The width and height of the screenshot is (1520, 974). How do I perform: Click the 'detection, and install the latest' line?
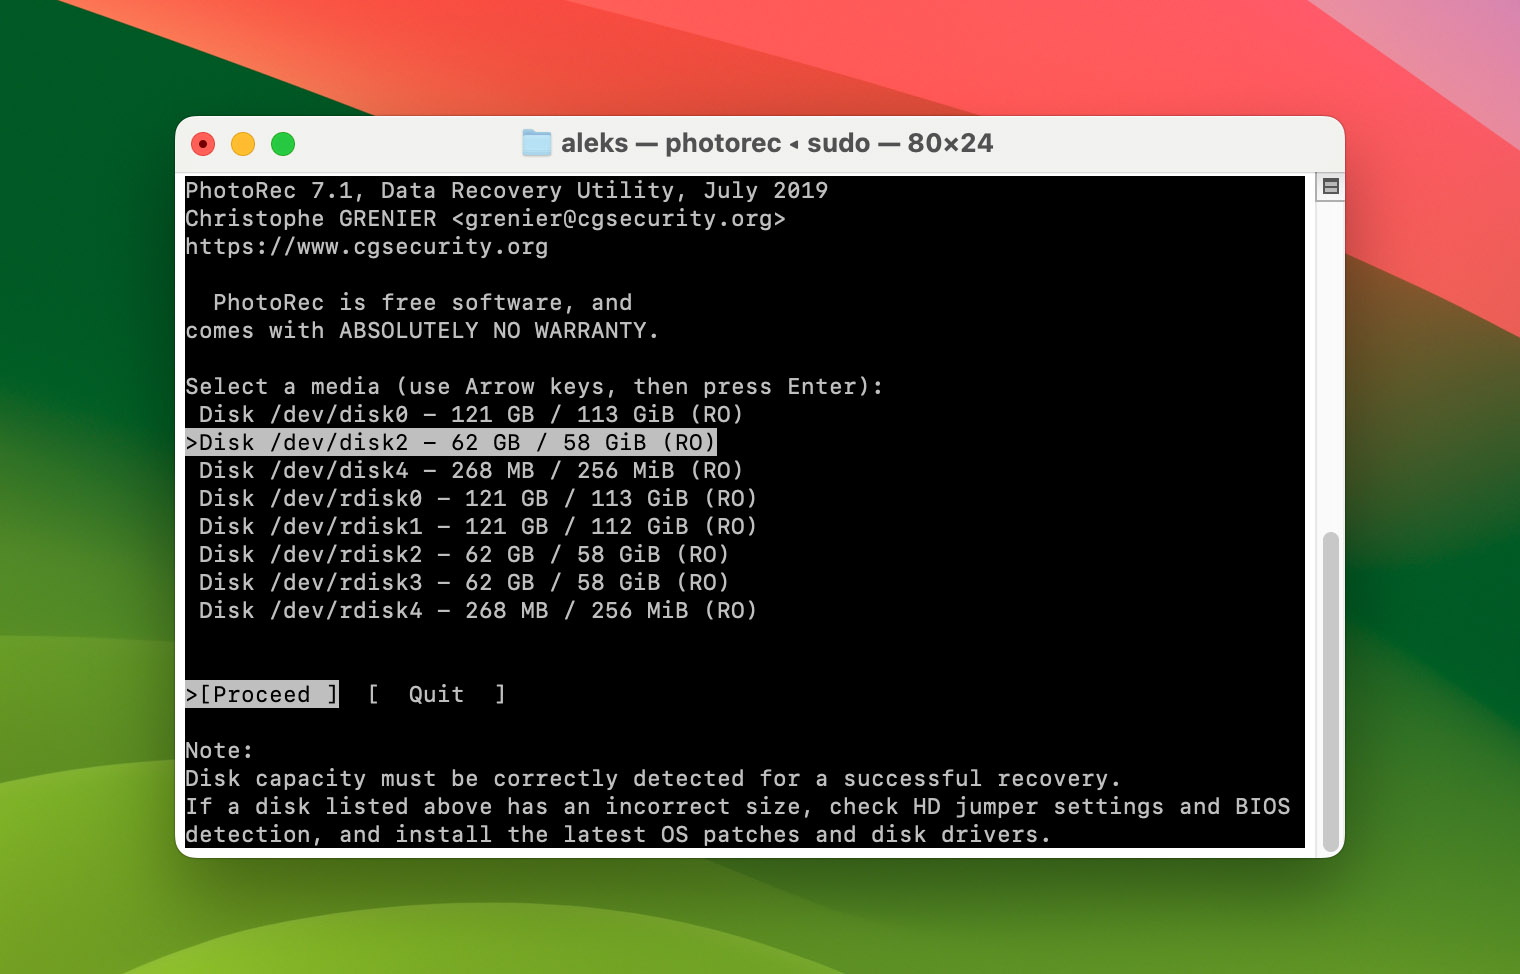click(x=618, y=834)
